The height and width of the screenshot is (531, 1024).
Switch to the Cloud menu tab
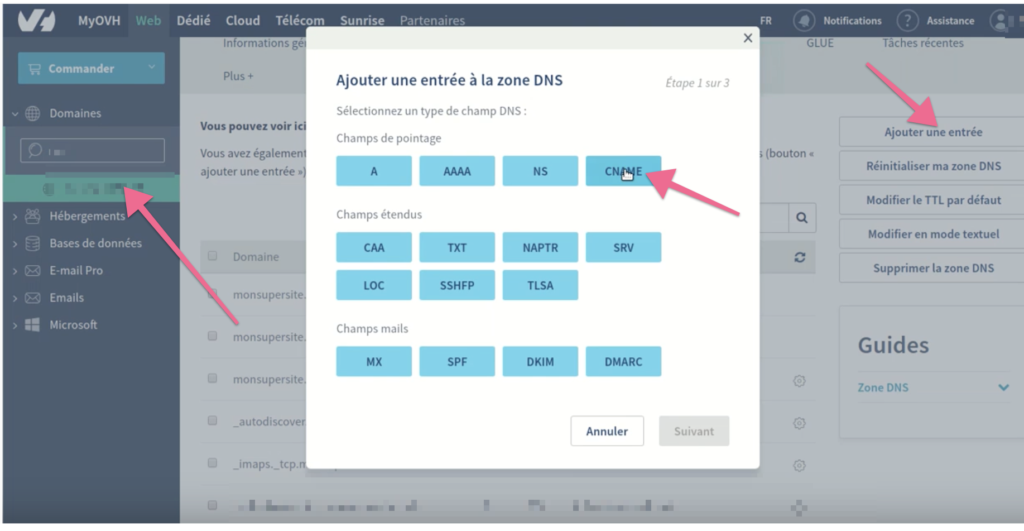[242, 20]
